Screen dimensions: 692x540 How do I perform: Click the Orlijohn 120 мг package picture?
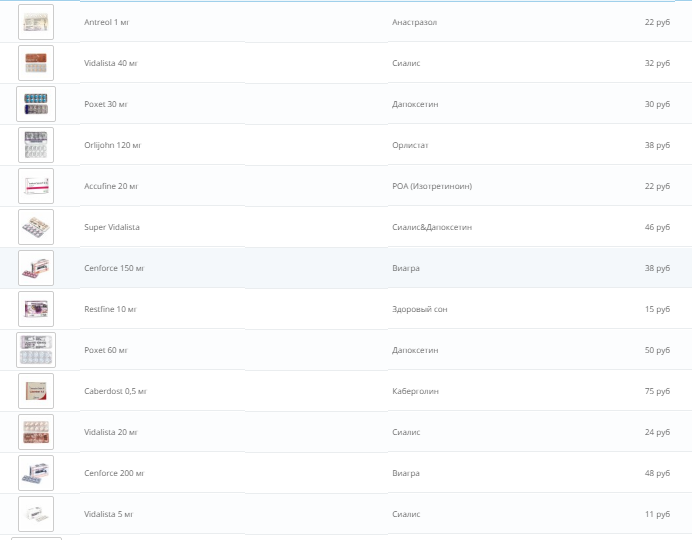click(x=36, y=145)
